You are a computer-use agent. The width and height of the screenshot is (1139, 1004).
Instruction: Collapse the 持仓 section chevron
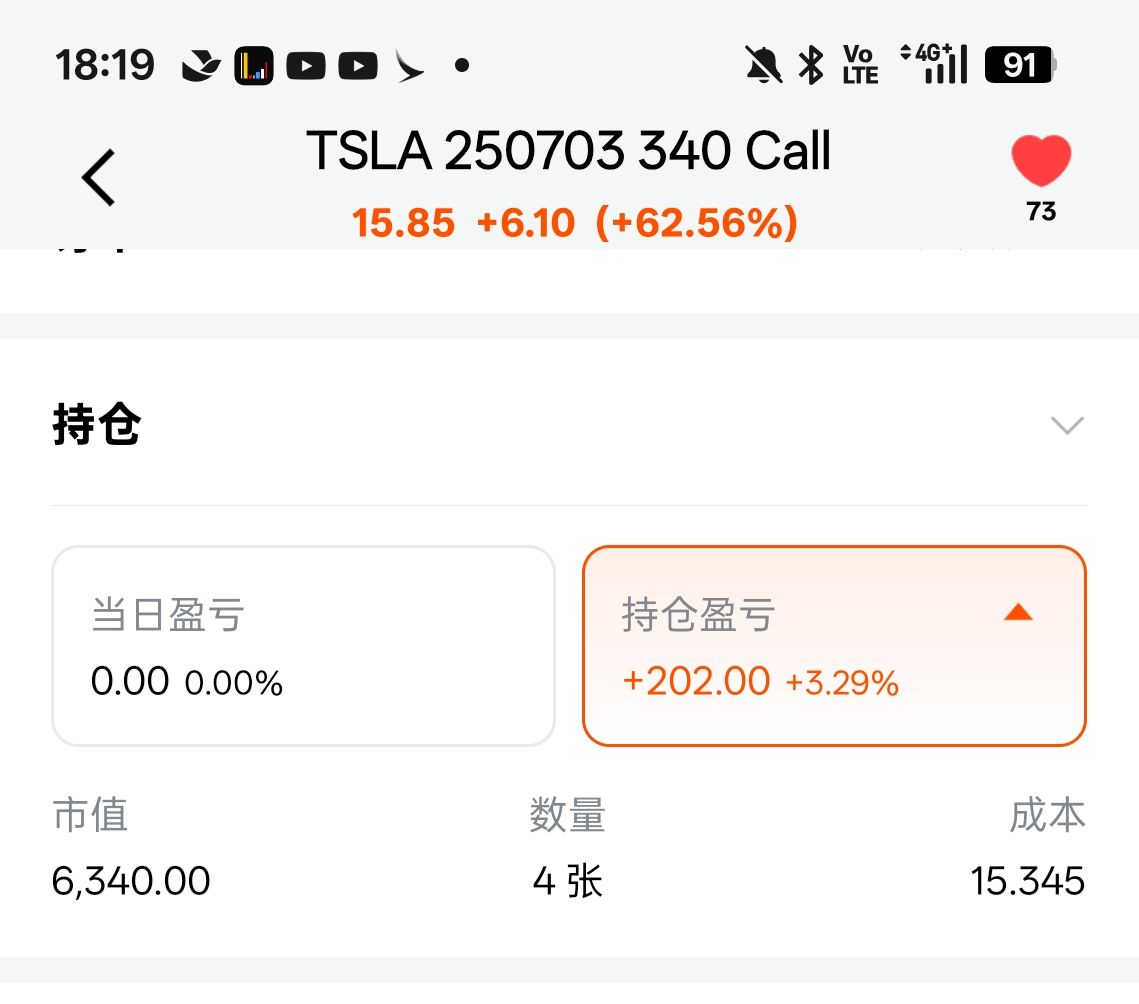[1067, 426]
